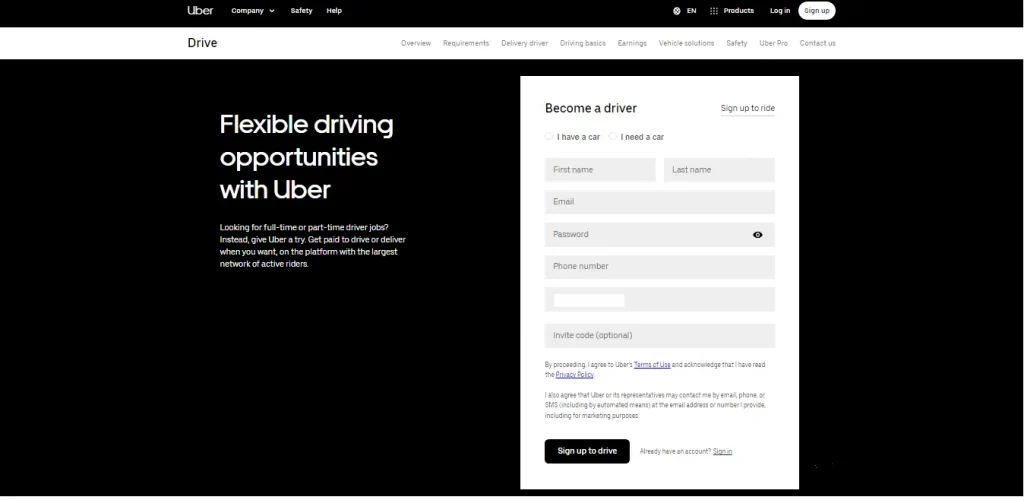Click the Sign up to drive button
Viewport: 1024px width, 500px height.
pyautogui.click(x=587, y=451)
